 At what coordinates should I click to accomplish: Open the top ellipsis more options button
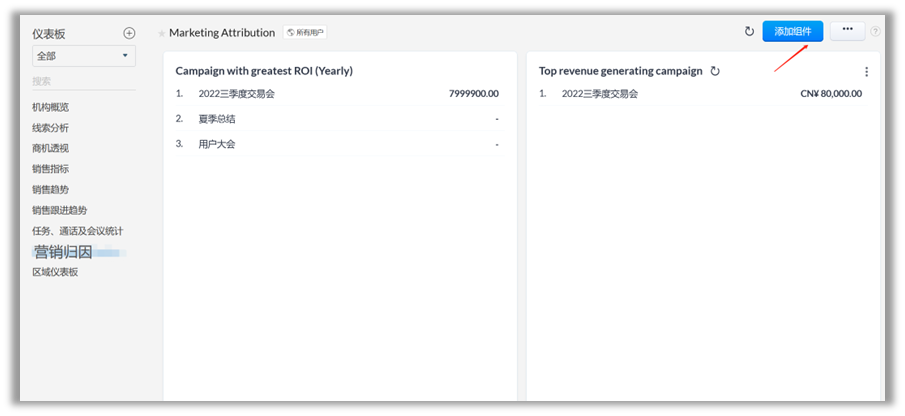click(x=847, y=30)
